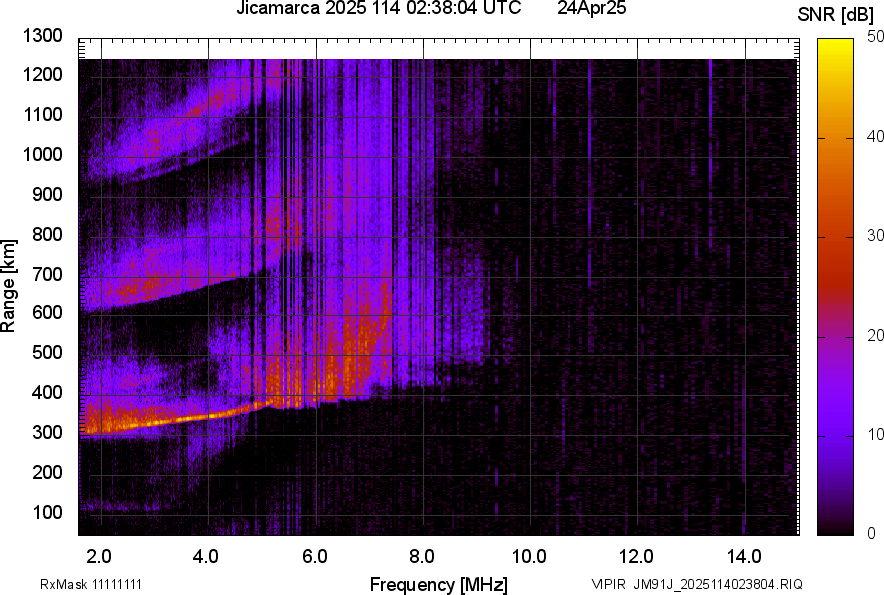This screenshot has height=595, width=884.
Task: Click the range tick label '100'
Action: pos(47,512)
